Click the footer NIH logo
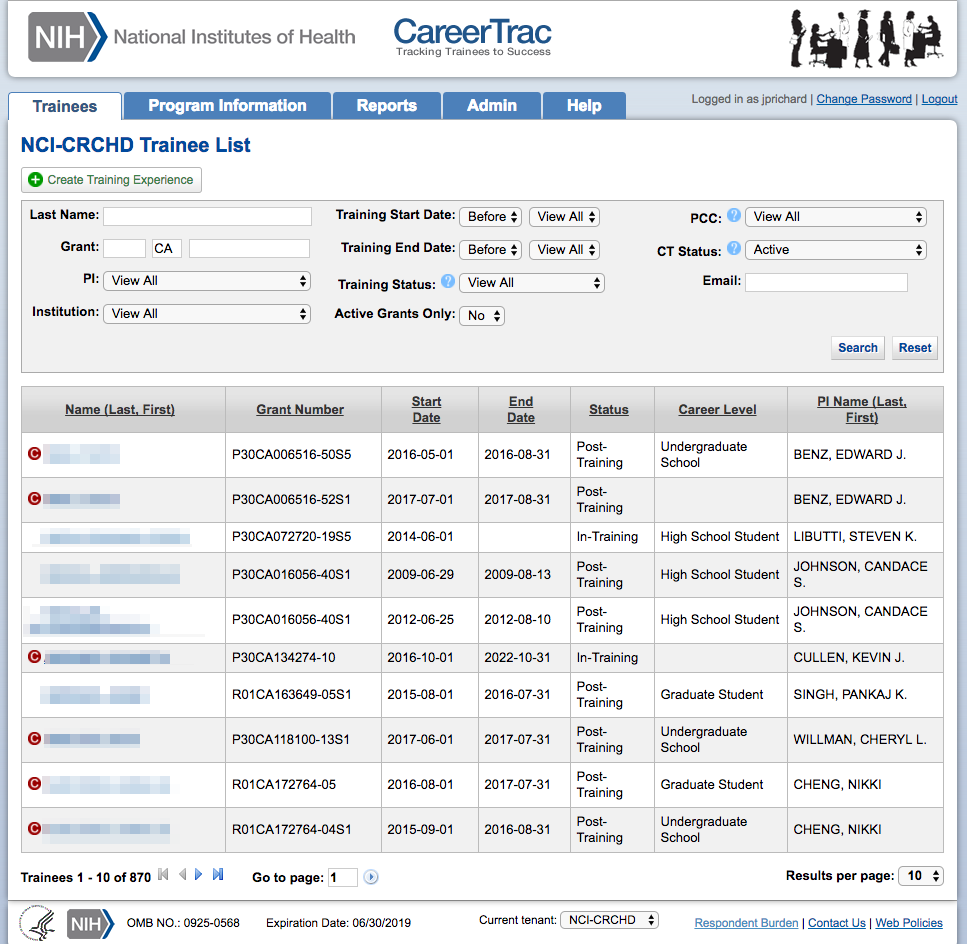 pyautogui.click(x=90, y=924)
